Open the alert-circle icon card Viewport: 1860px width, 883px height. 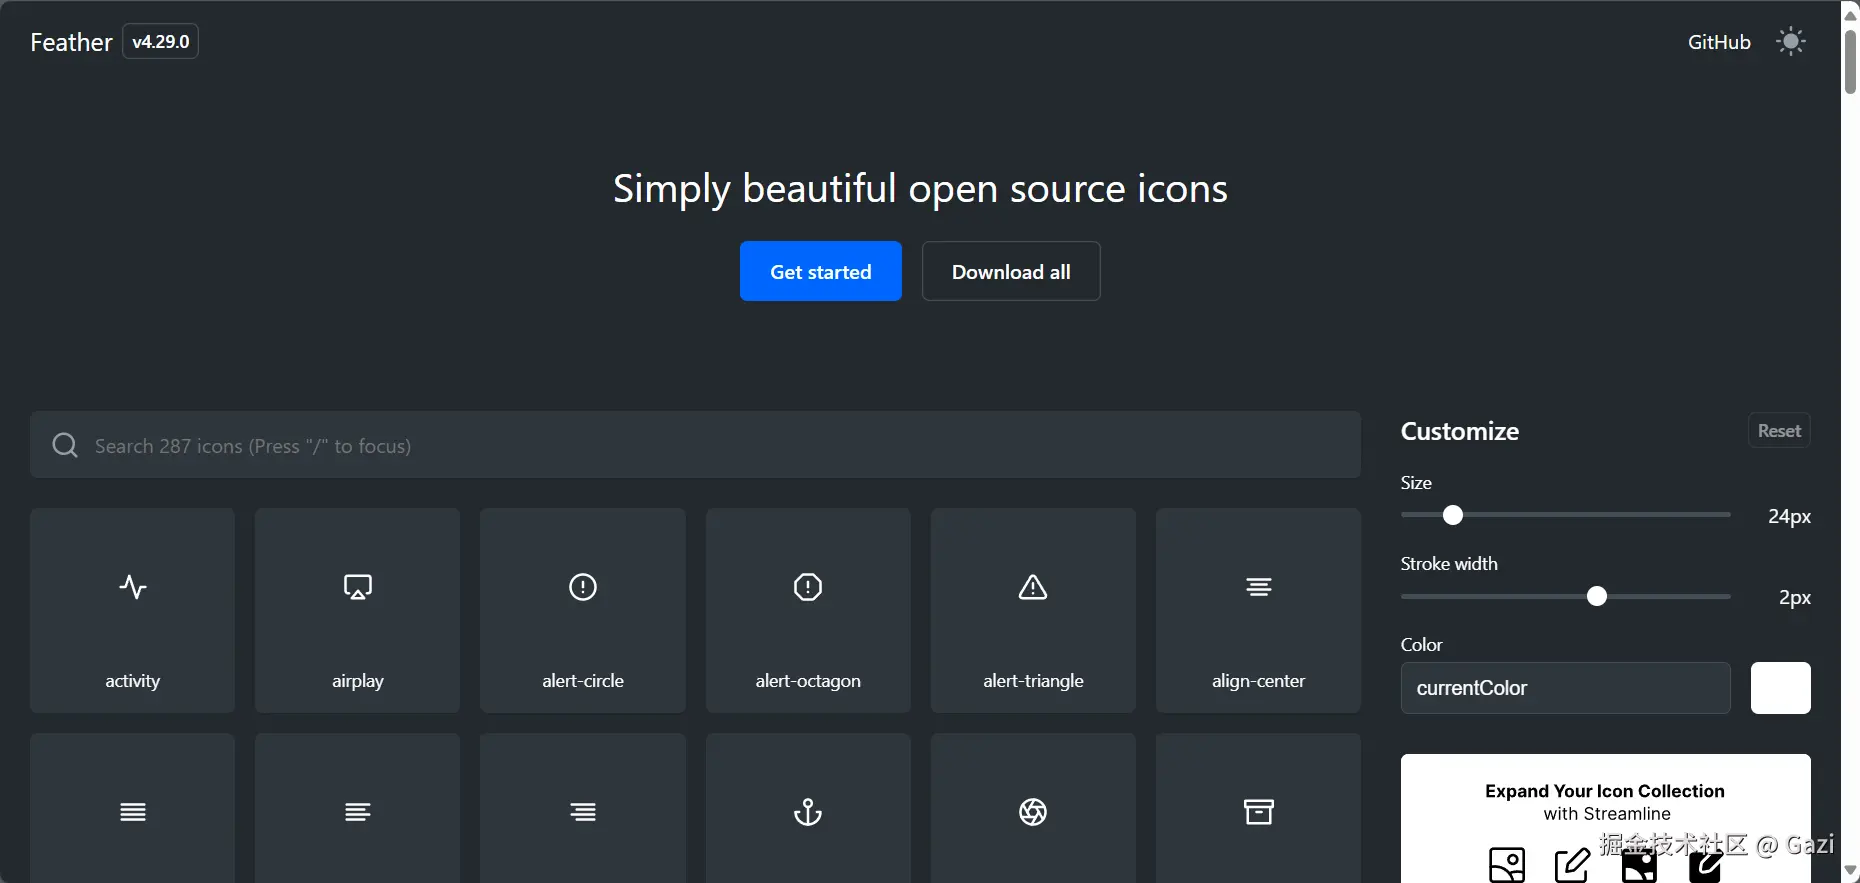point(583,610)
